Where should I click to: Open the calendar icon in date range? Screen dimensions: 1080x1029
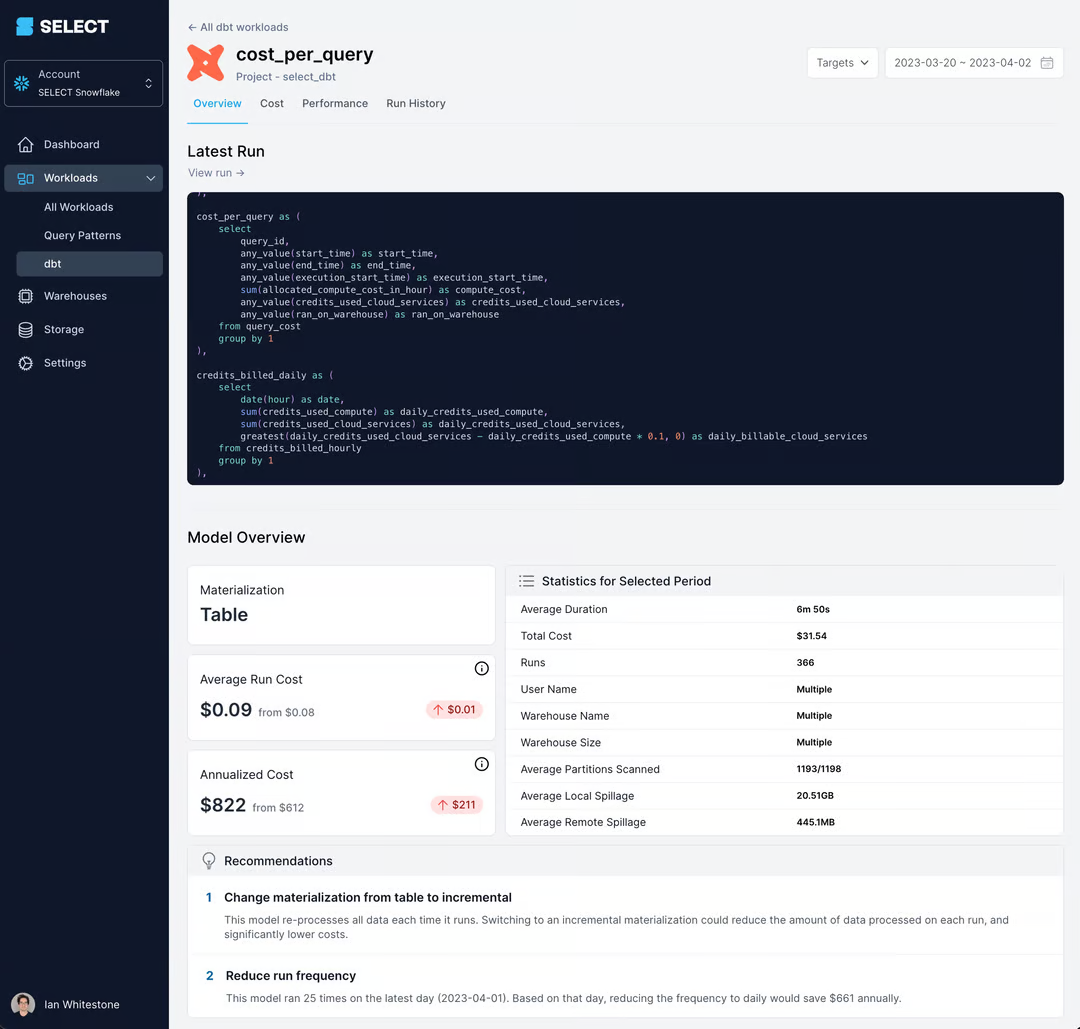1046,63
